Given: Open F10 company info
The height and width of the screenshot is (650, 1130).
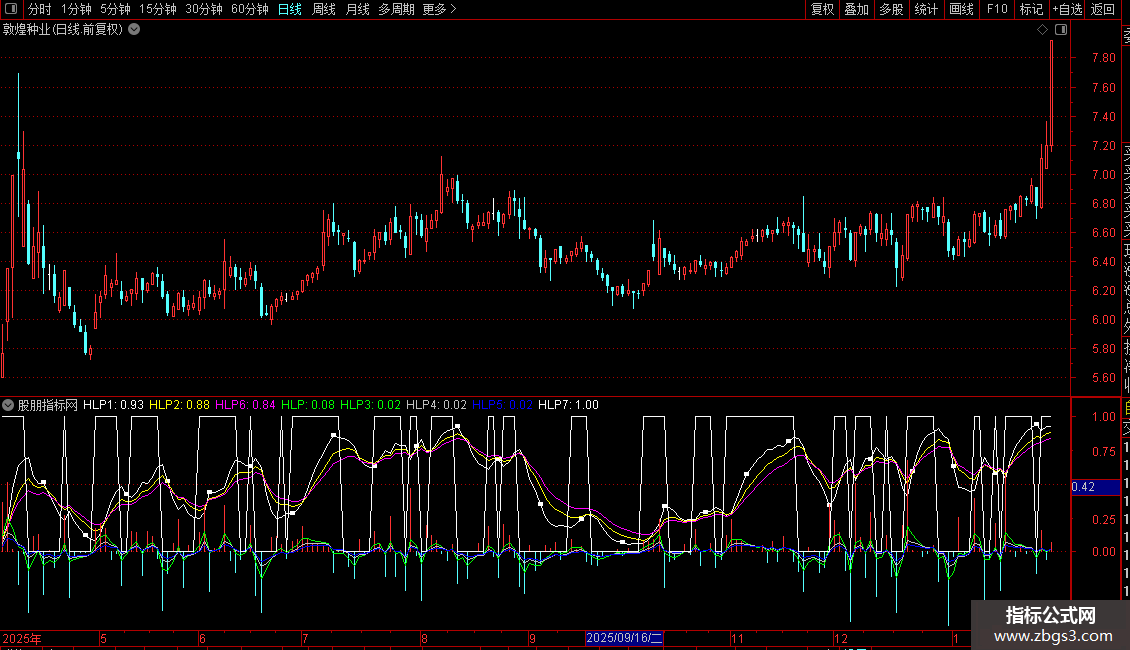Looking at the screenshot, I should [x=997, y=9].
